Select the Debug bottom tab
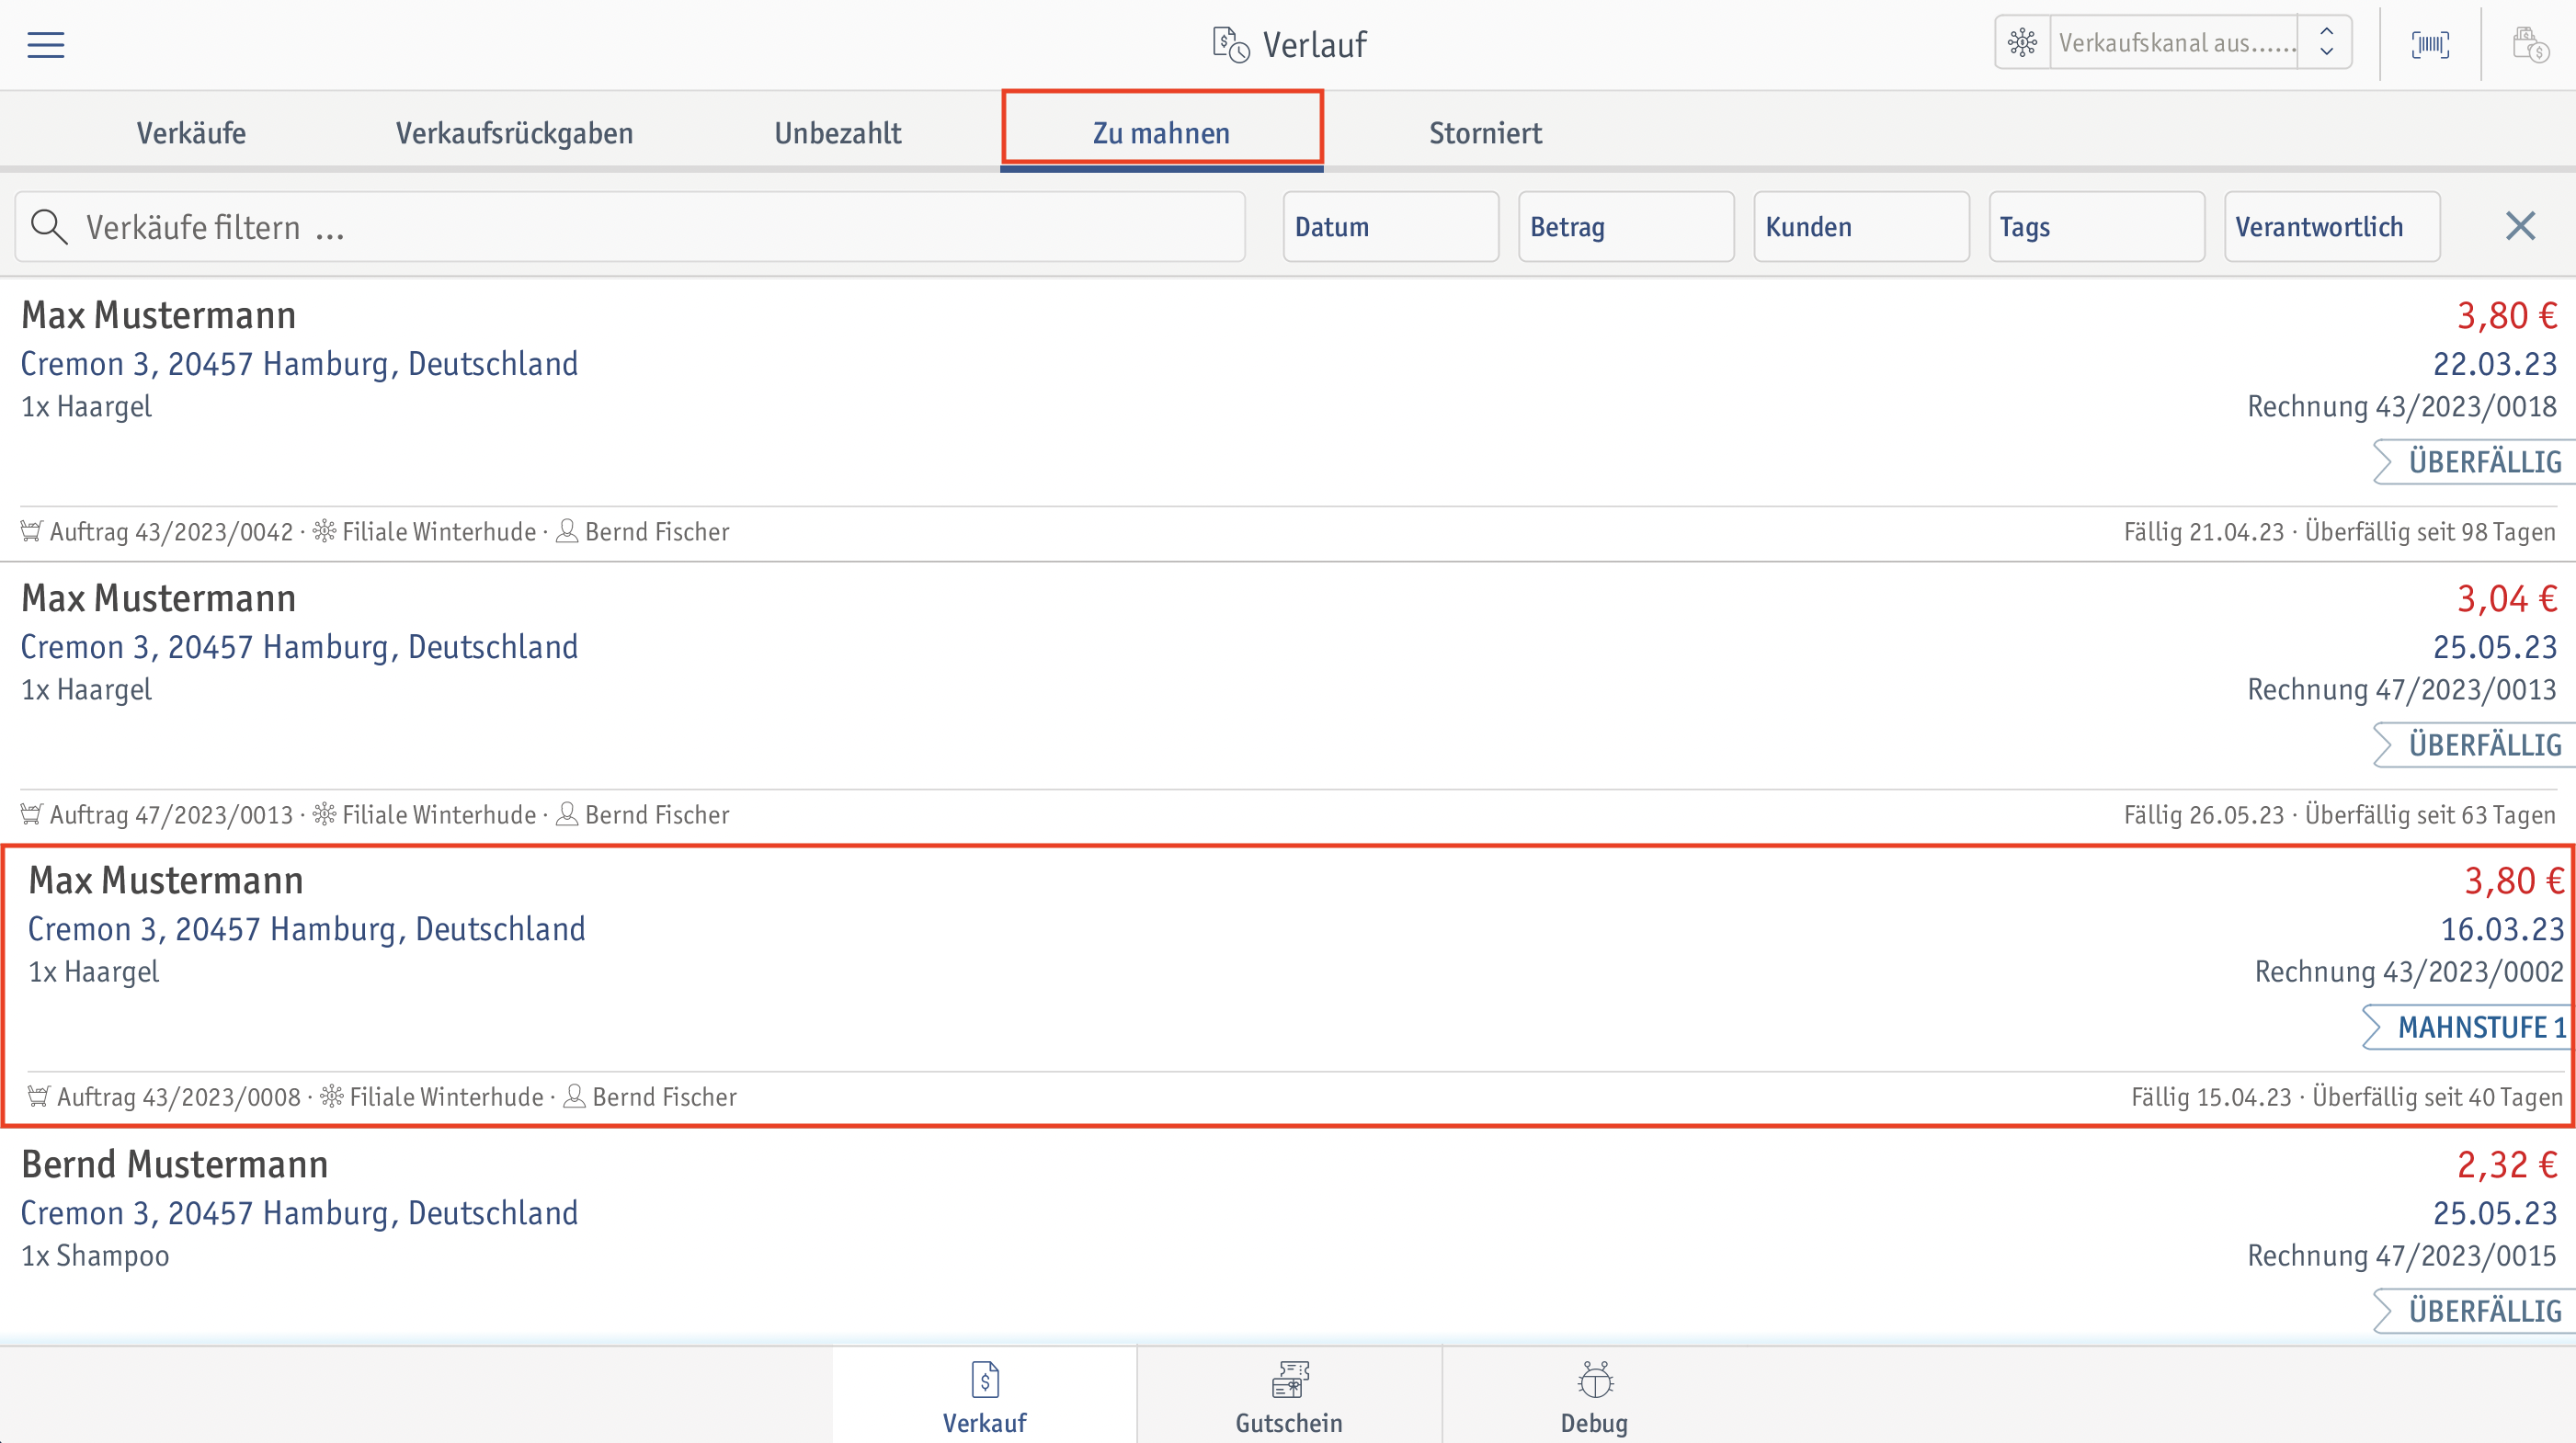The image size is (2576, 1443). click(x=1594, y=1396)
